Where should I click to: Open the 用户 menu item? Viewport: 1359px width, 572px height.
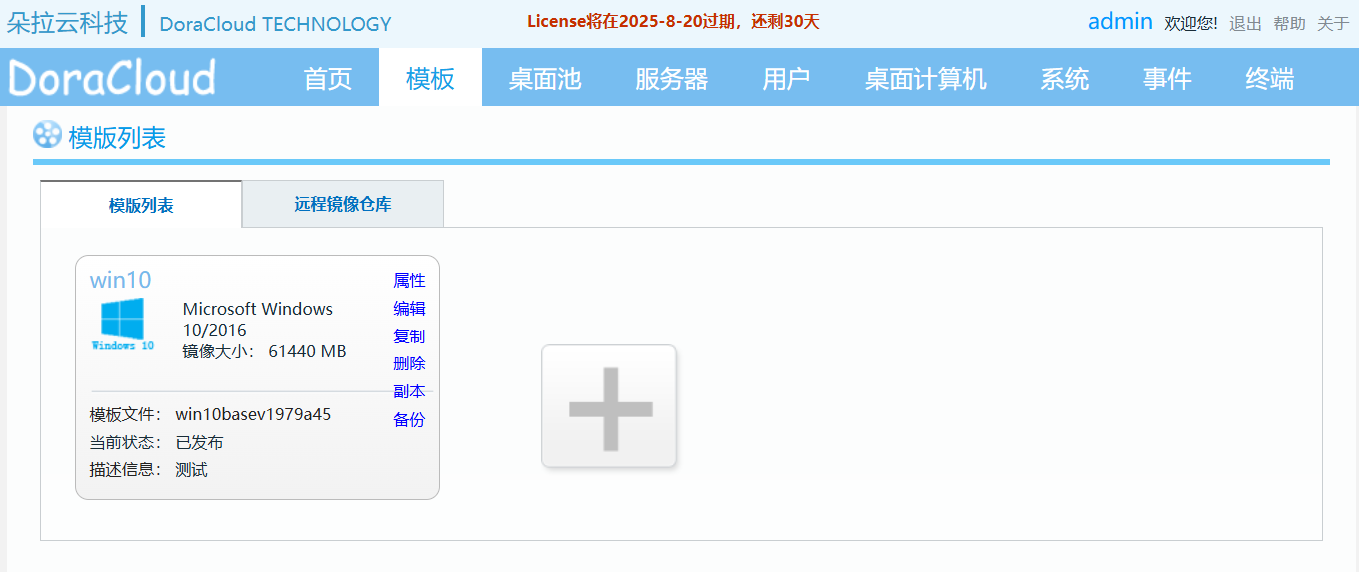tap(786, 78)
